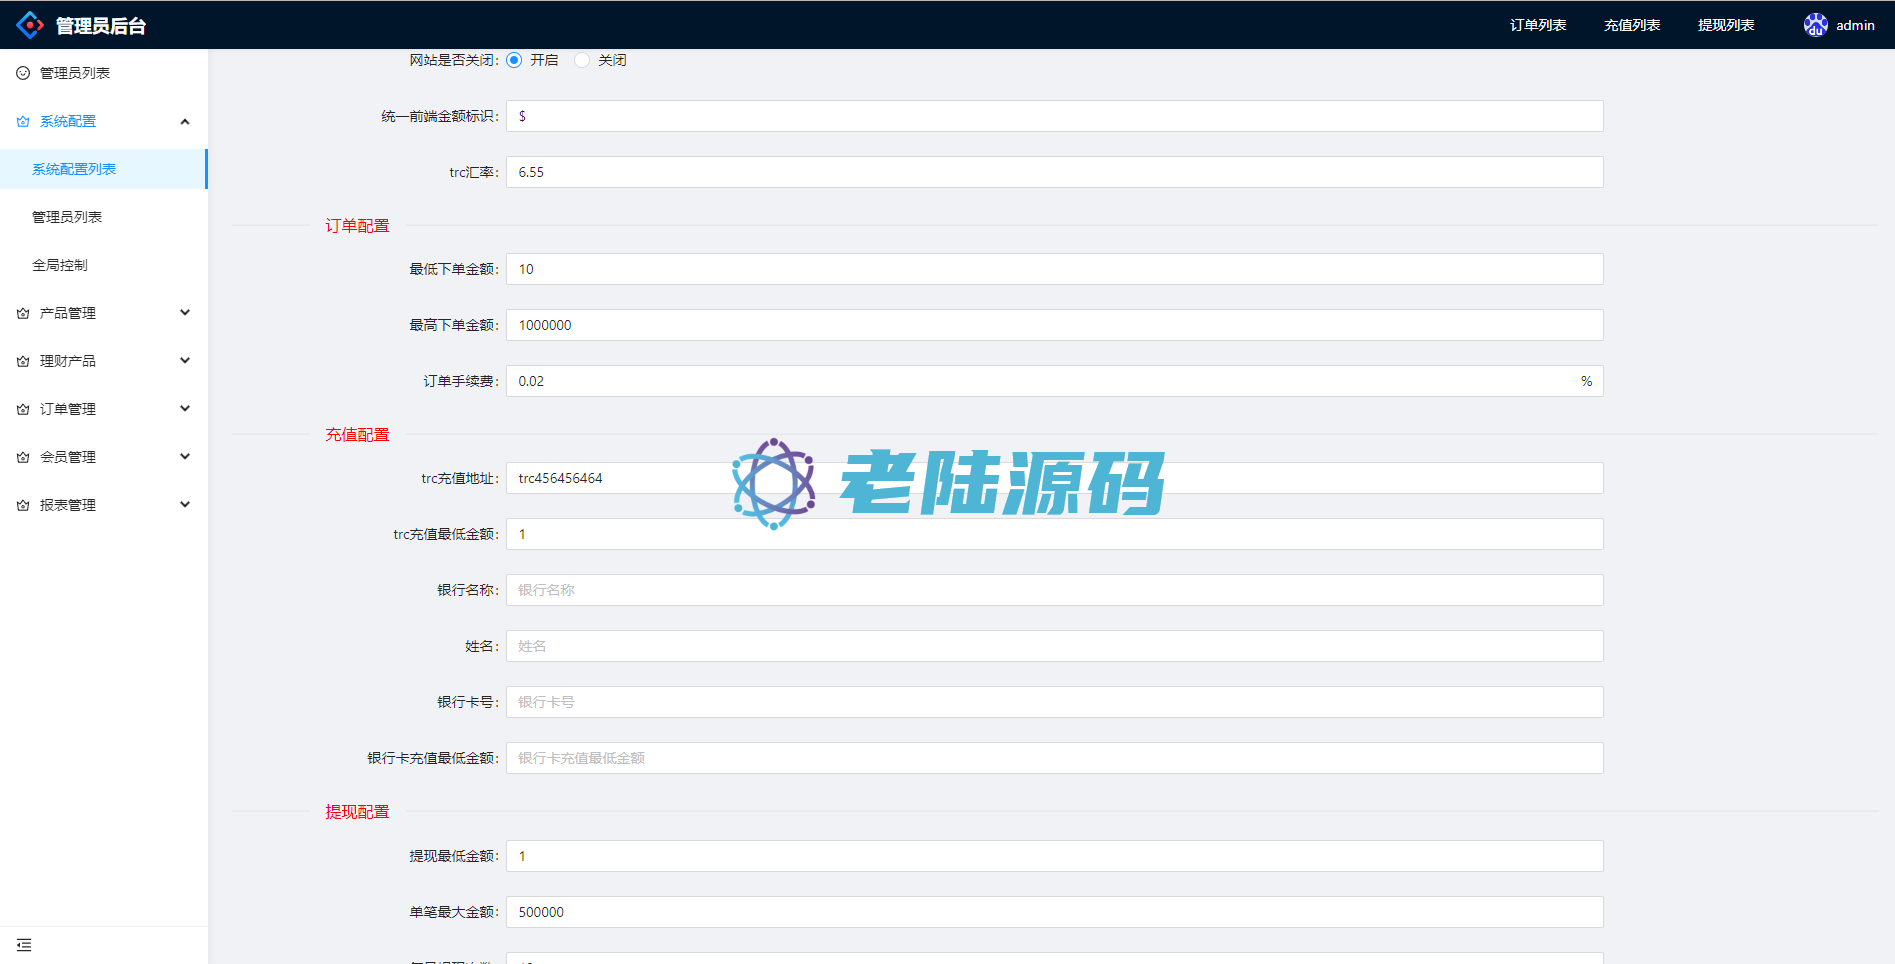The width and height of the screenshot is (1895, 964).
Task: Select the 关闭 radio option
Action: (x=582, y=60)
